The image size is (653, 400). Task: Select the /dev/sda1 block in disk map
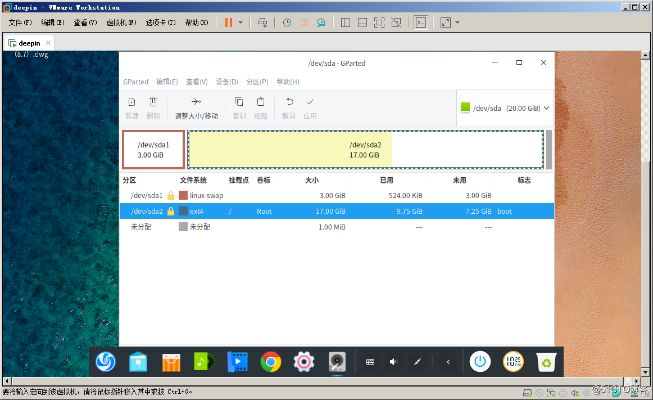(153, 149)
